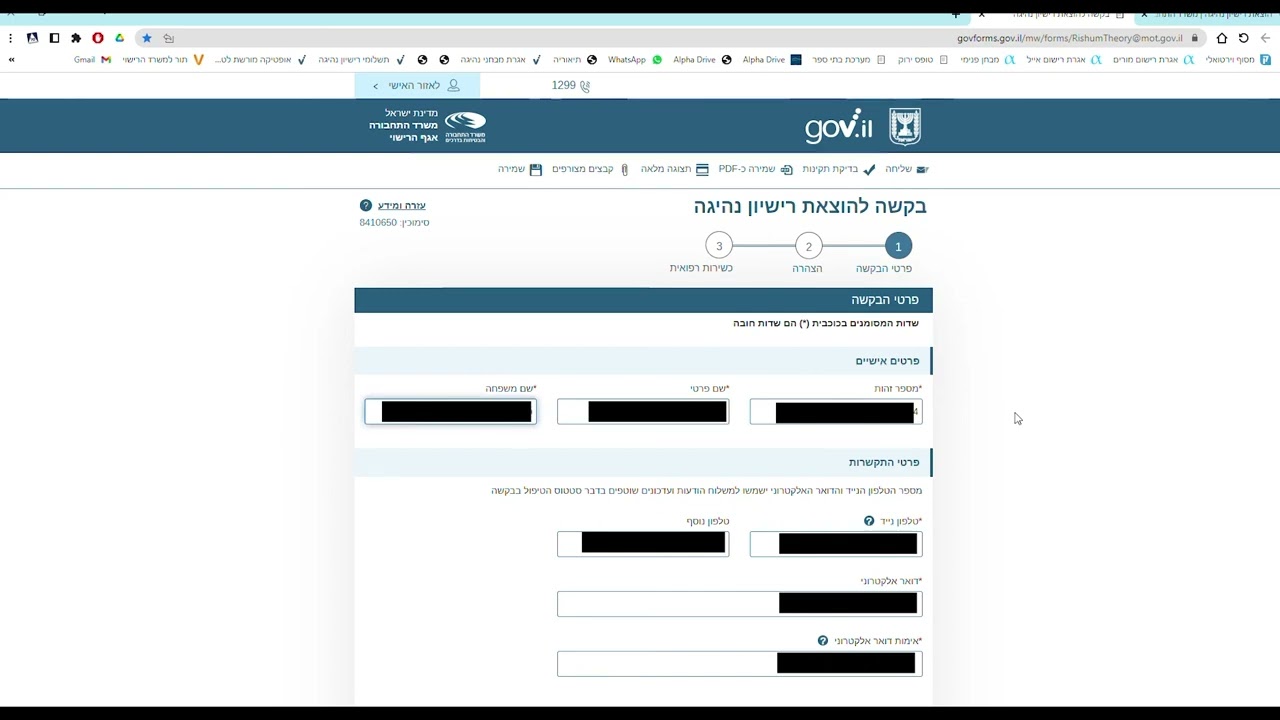The width and height of the screenshot is (1280, 720).
Task: Click the Opera red extension icon
Action: click(x=97, y=38)
